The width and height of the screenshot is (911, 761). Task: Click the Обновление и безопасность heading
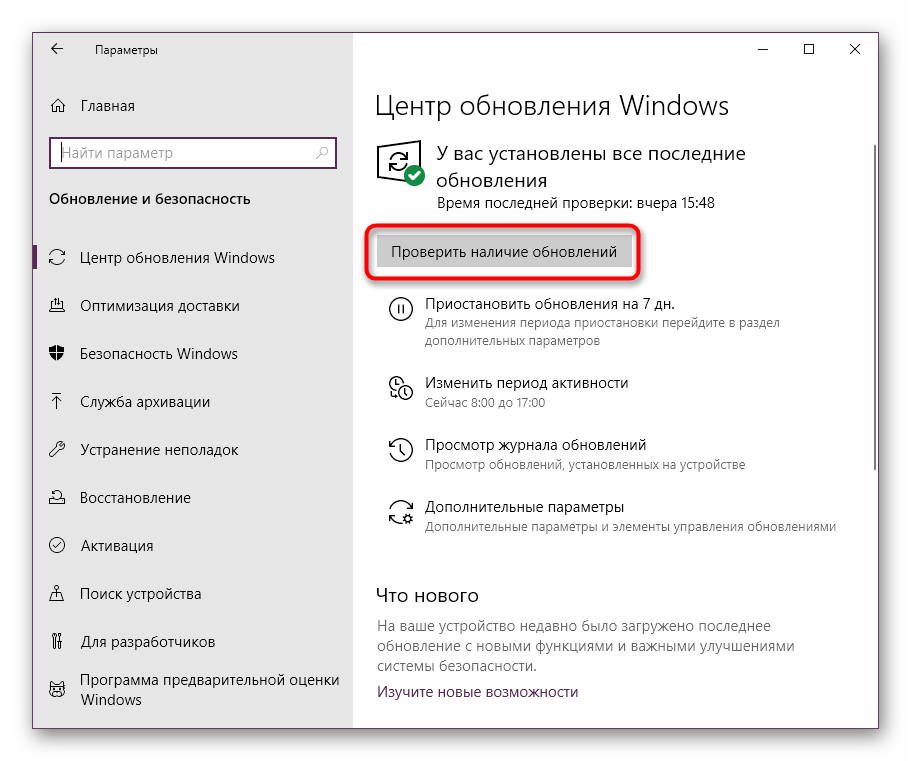tap(150, 199)
